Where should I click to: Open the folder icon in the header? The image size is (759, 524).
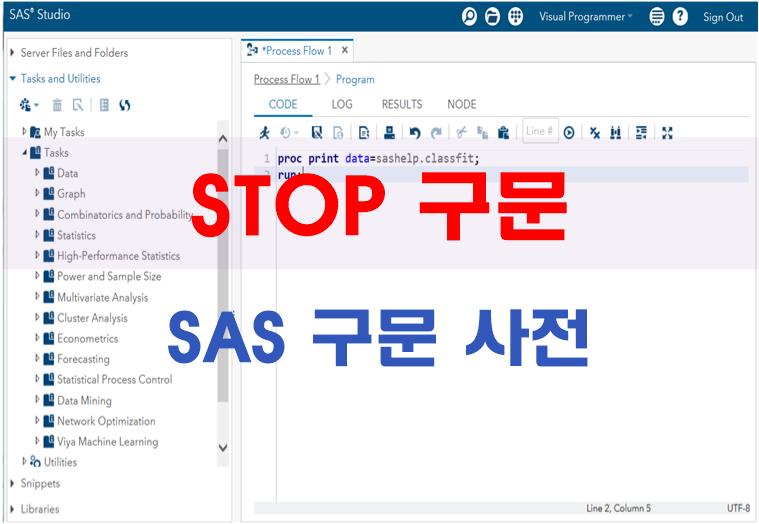(x=492, y=16)
